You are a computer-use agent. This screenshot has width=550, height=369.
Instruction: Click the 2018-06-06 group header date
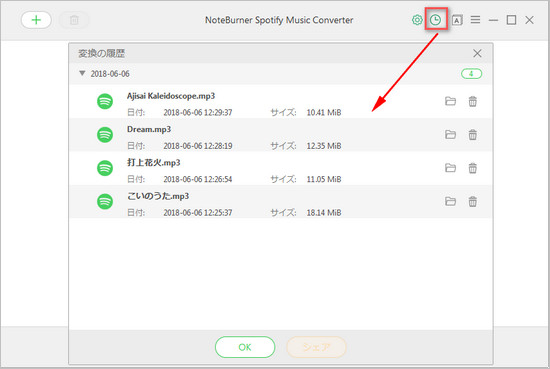point(110,74)
